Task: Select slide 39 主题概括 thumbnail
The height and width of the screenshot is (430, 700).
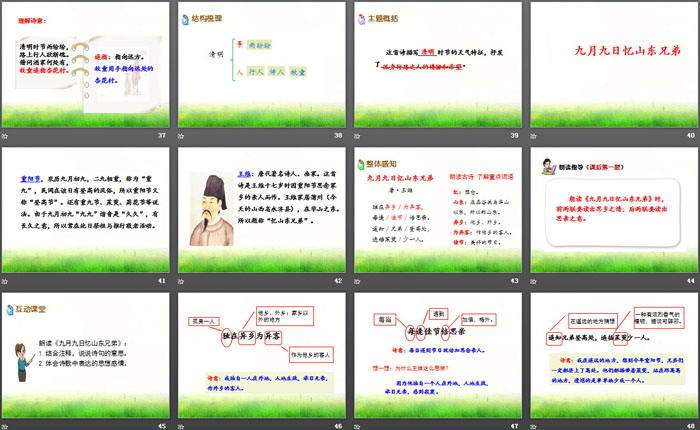Action: pyautogui.click(x=438, y=65)
